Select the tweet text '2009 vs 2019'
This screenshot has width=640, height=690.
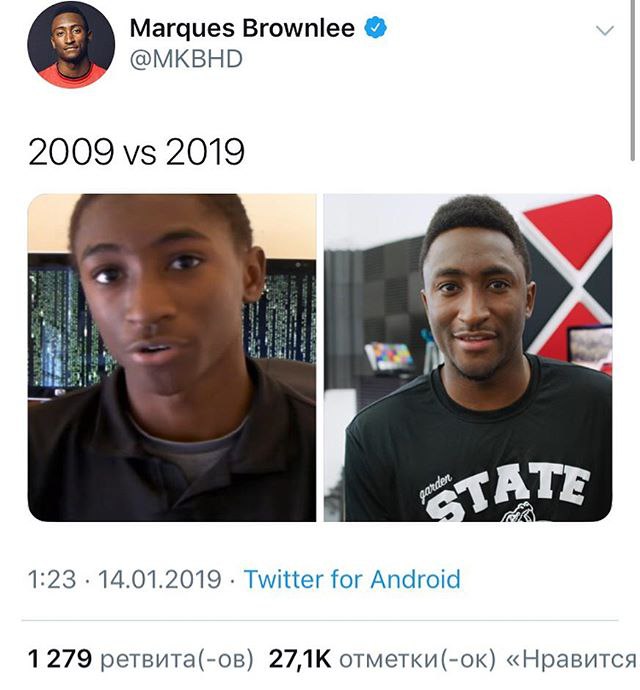136,151
